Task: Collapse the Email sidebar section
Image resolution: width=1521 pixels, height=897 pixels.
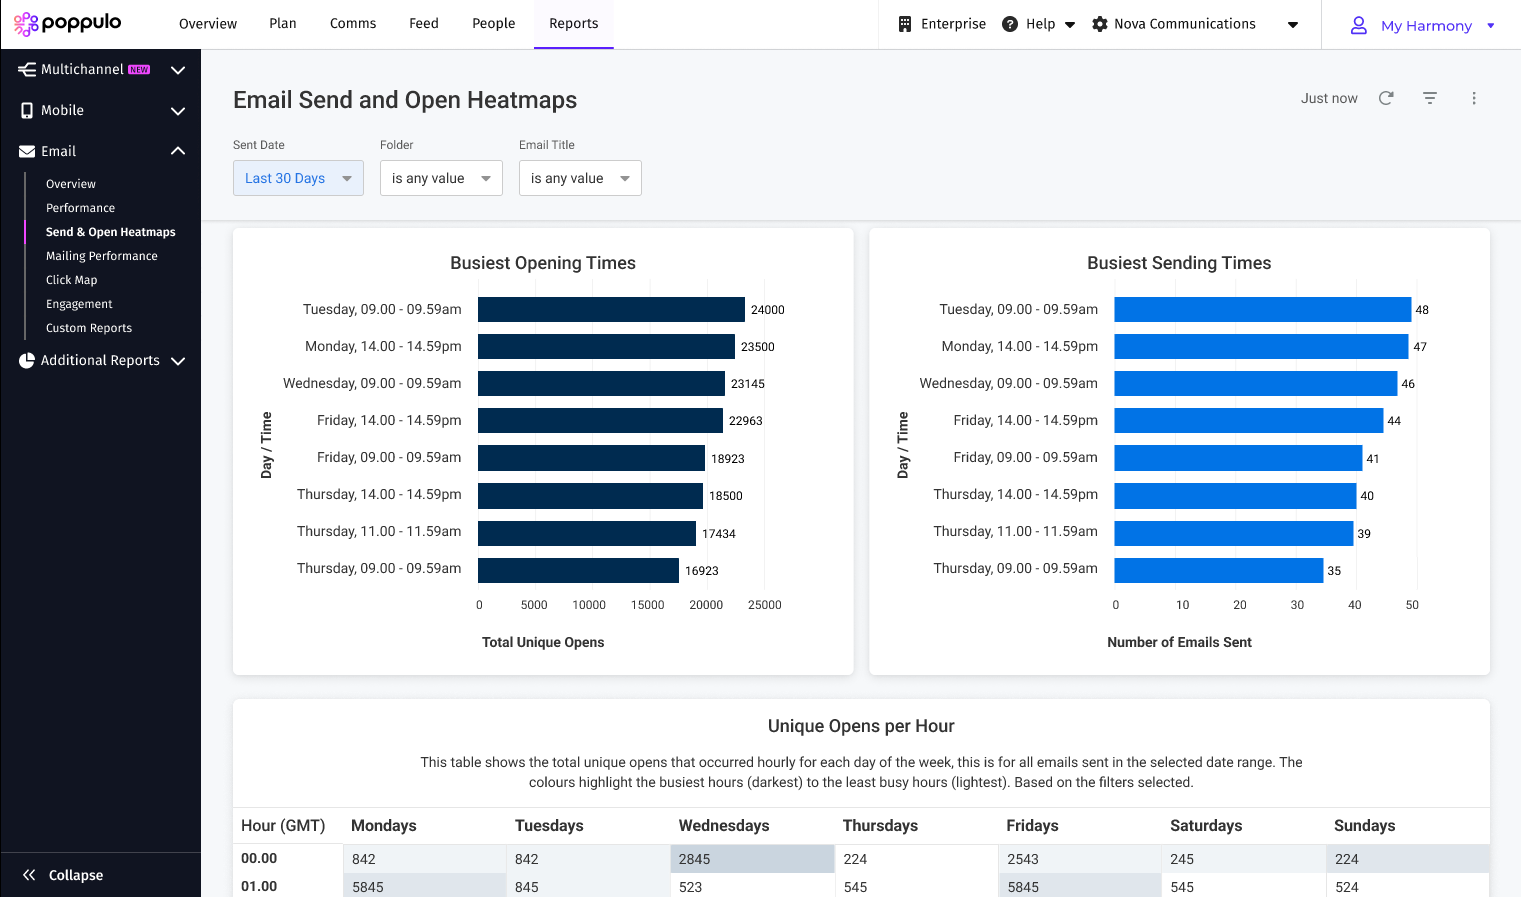Action: coord(178,151)
